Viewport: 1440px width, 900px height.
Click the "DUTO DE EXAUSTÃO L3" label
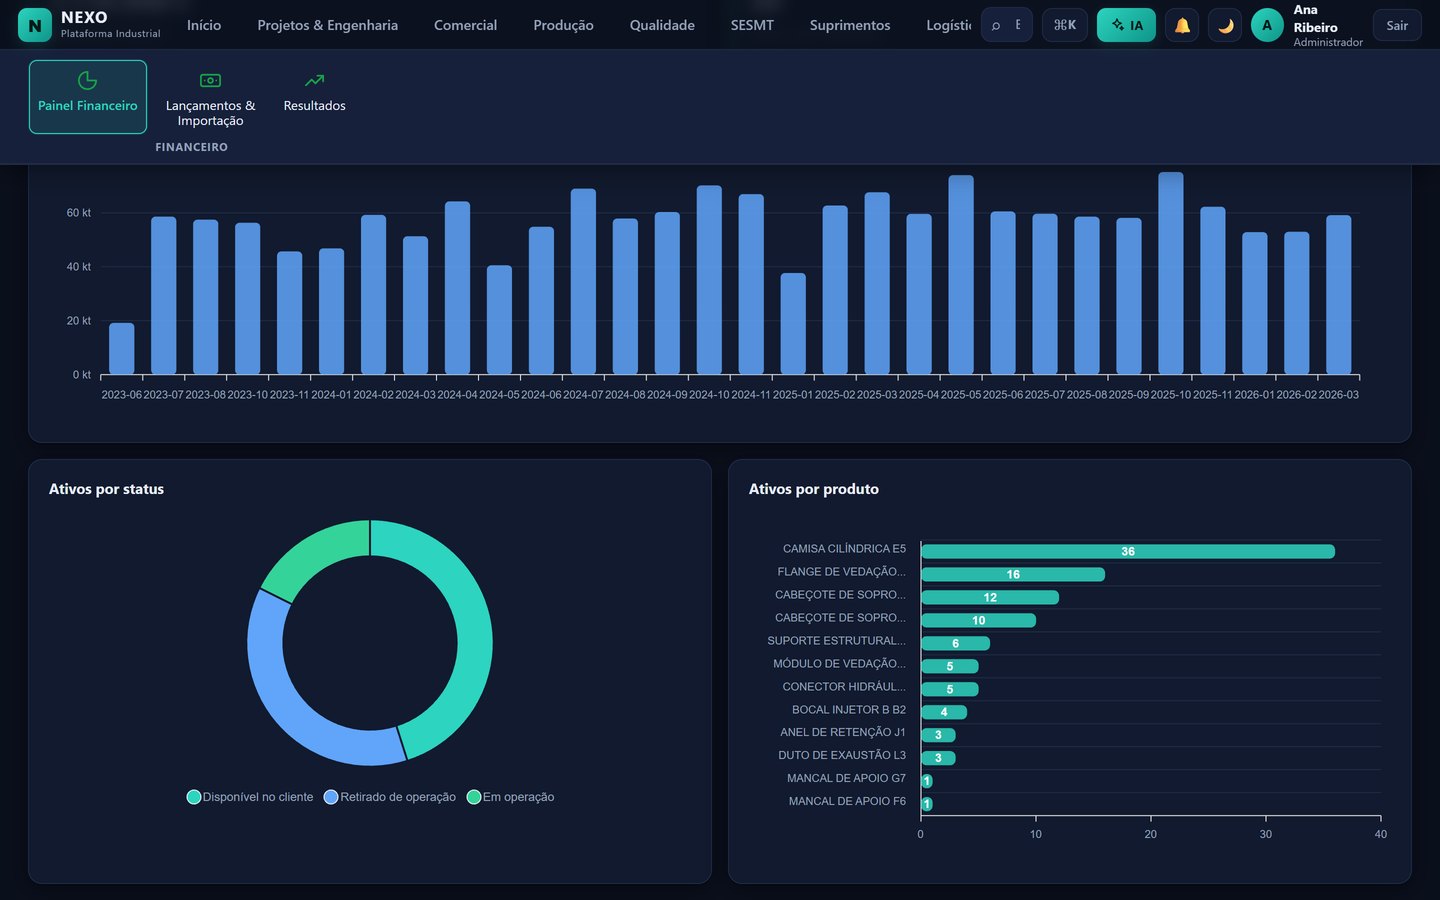point(842,755)
